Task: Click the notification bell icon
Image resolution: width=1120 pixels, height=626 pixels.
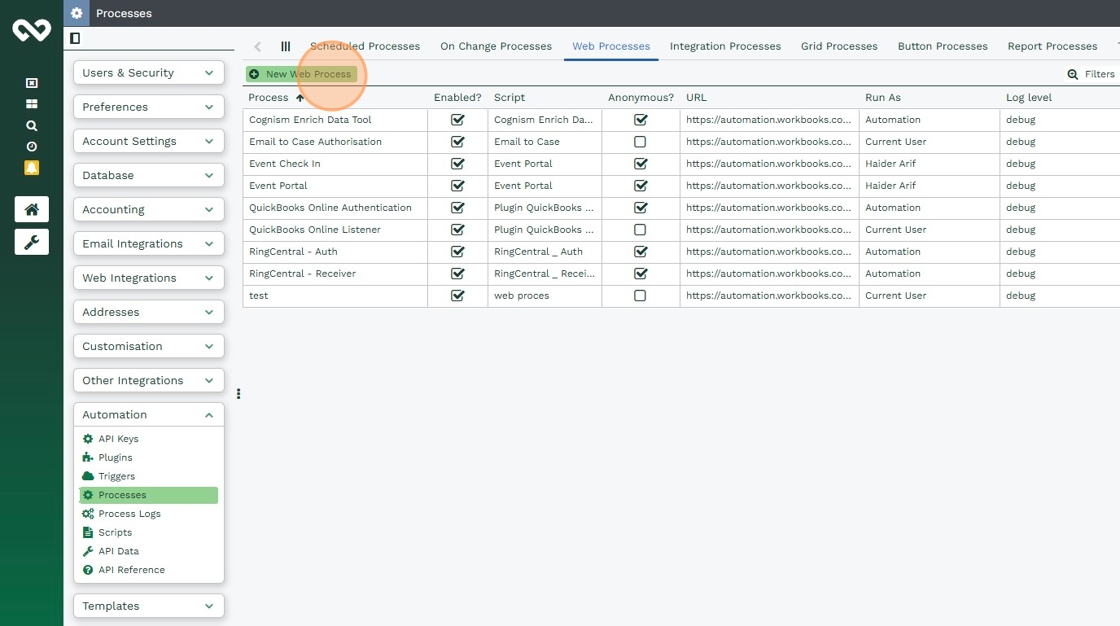Action: pyautogui.click(x=31, y=168)
